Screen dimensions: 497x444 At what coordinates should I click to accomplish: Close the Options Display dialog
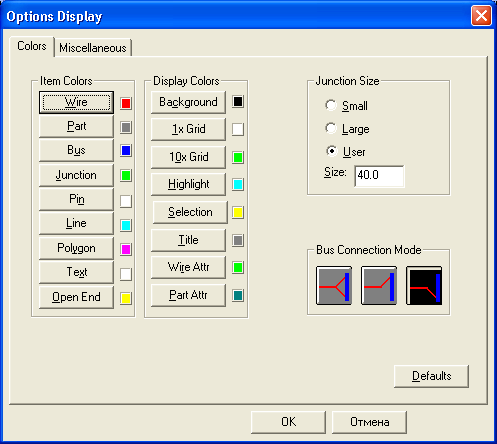point(481,16)
